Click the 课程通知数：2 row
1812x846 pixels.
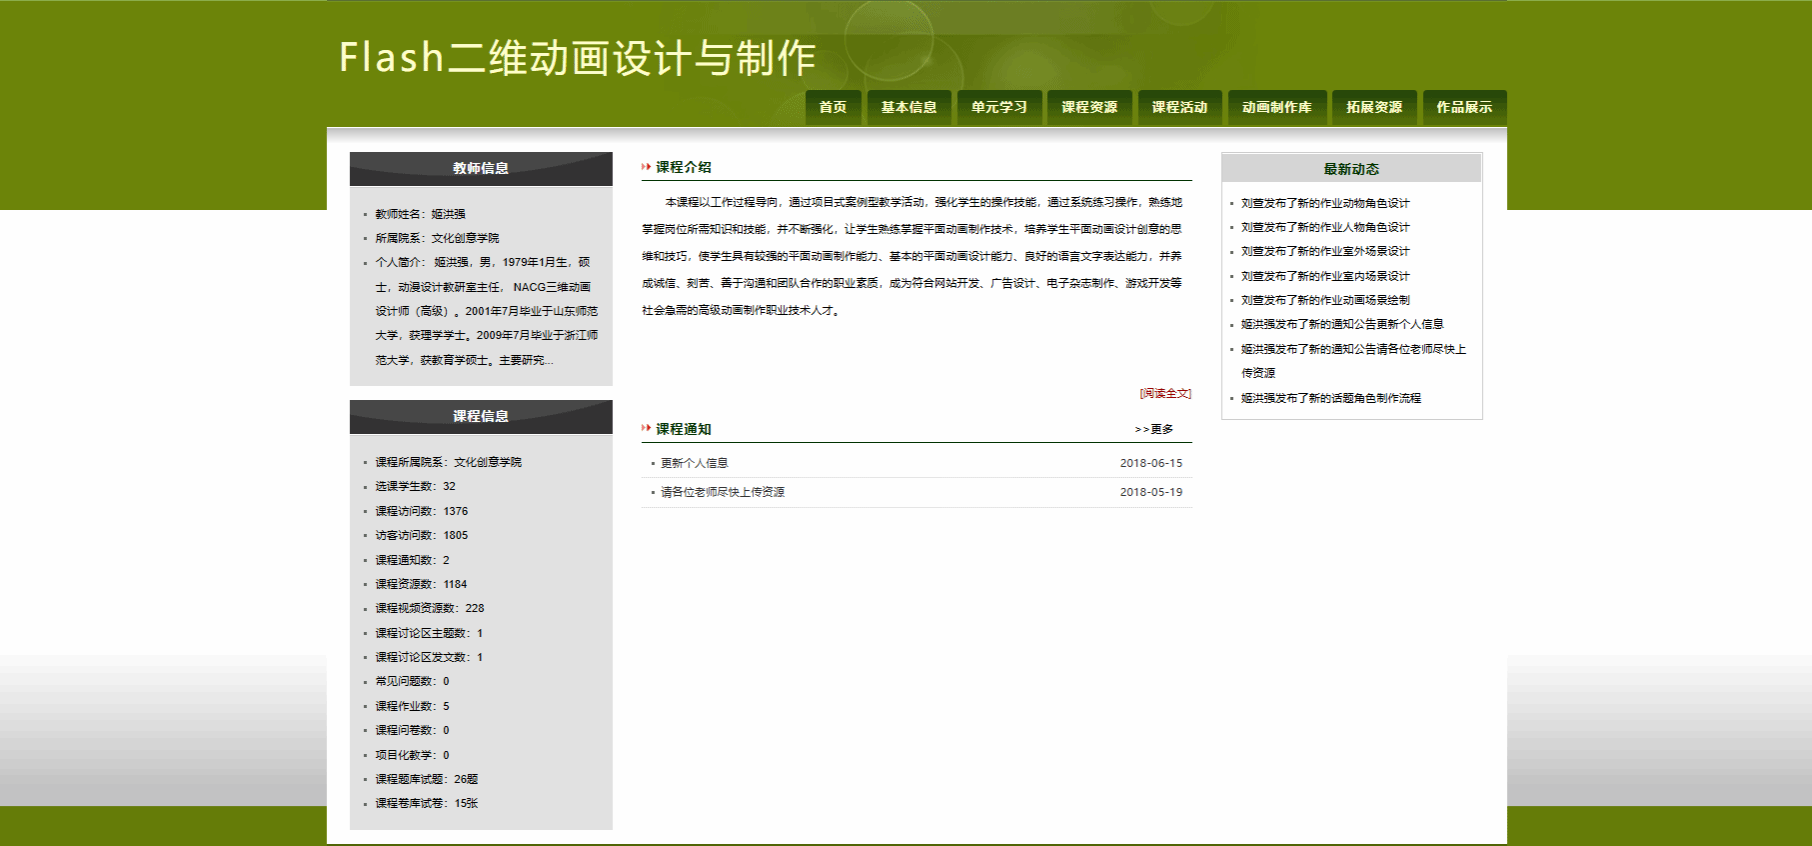pos(412,560)
